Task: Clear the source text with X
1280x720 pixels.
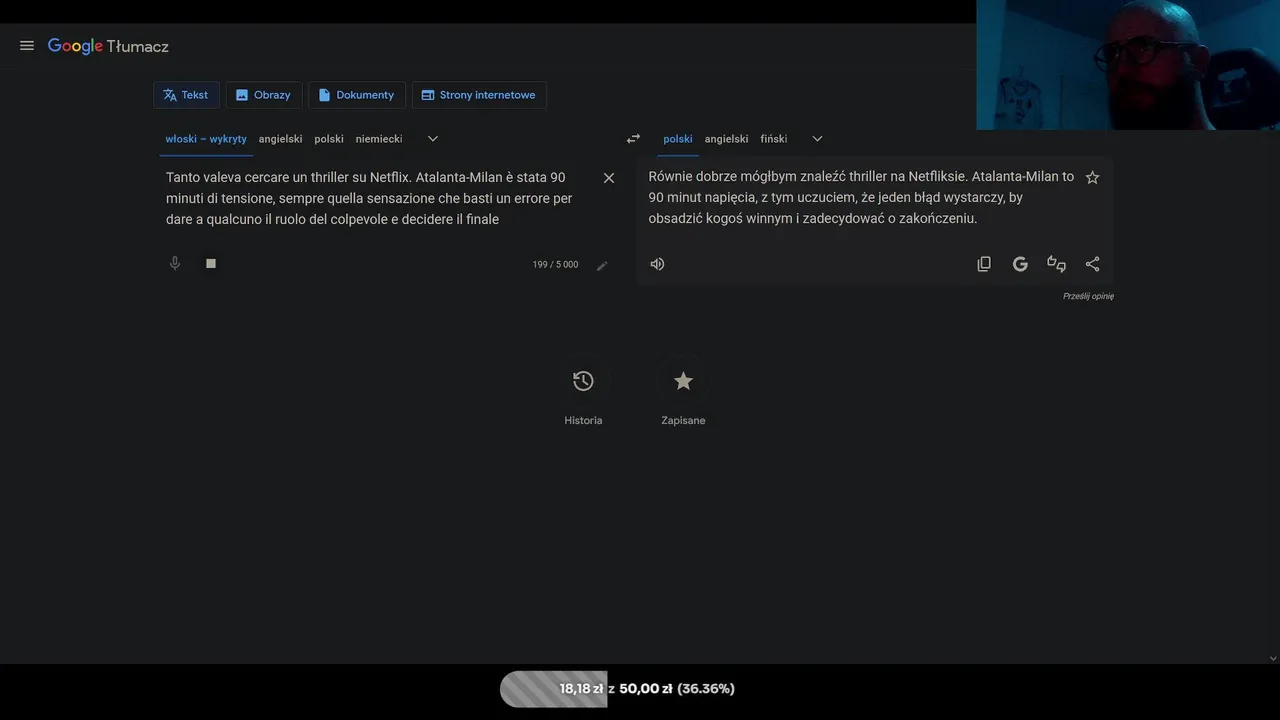Action: pos(609,178)
